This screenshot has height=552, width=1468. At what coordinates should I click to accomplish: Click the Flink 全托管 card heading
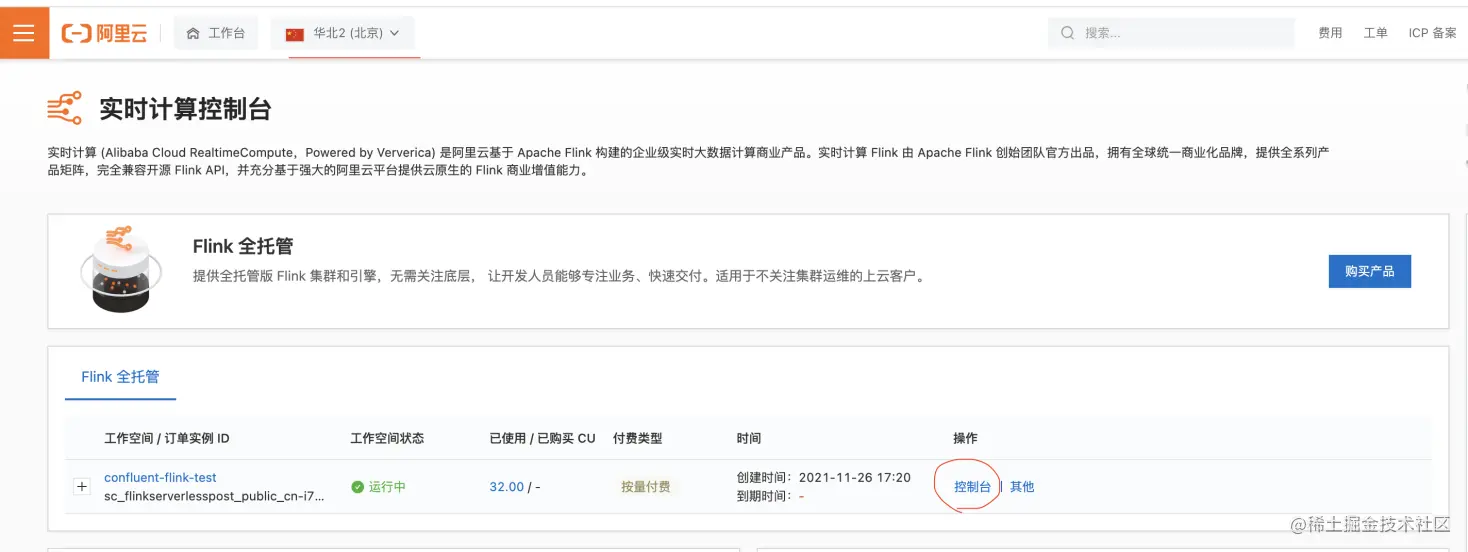click(x=243, y=246)
